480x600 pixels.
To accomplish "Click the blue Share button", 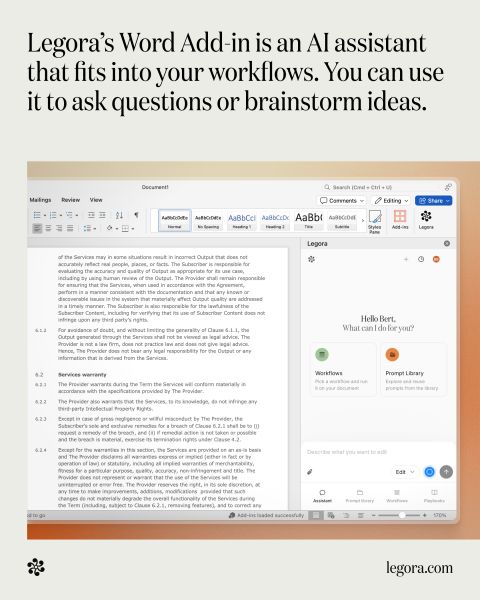I will (x=433, y=201).
